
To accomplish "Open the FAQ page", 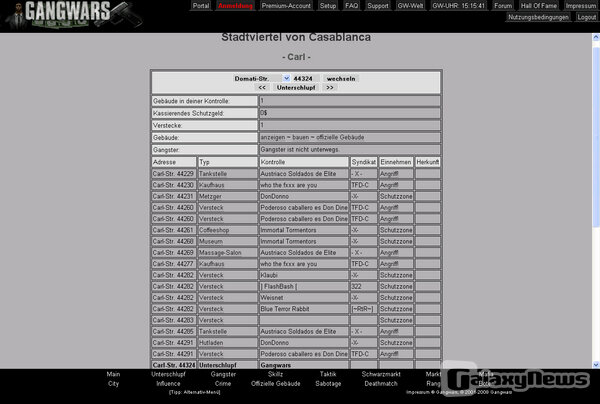I will (x=352, y=6).
